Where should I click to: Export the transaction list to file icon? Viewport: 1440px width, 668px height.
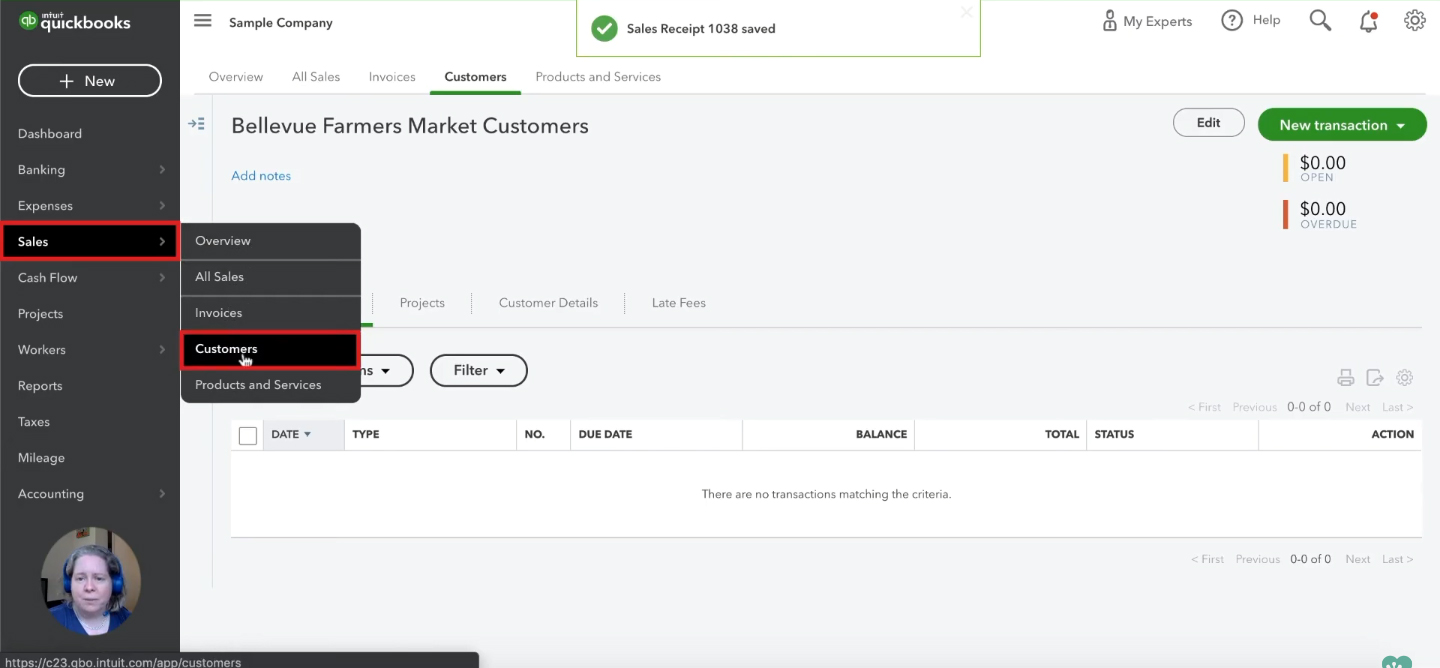click(1375, 378)
